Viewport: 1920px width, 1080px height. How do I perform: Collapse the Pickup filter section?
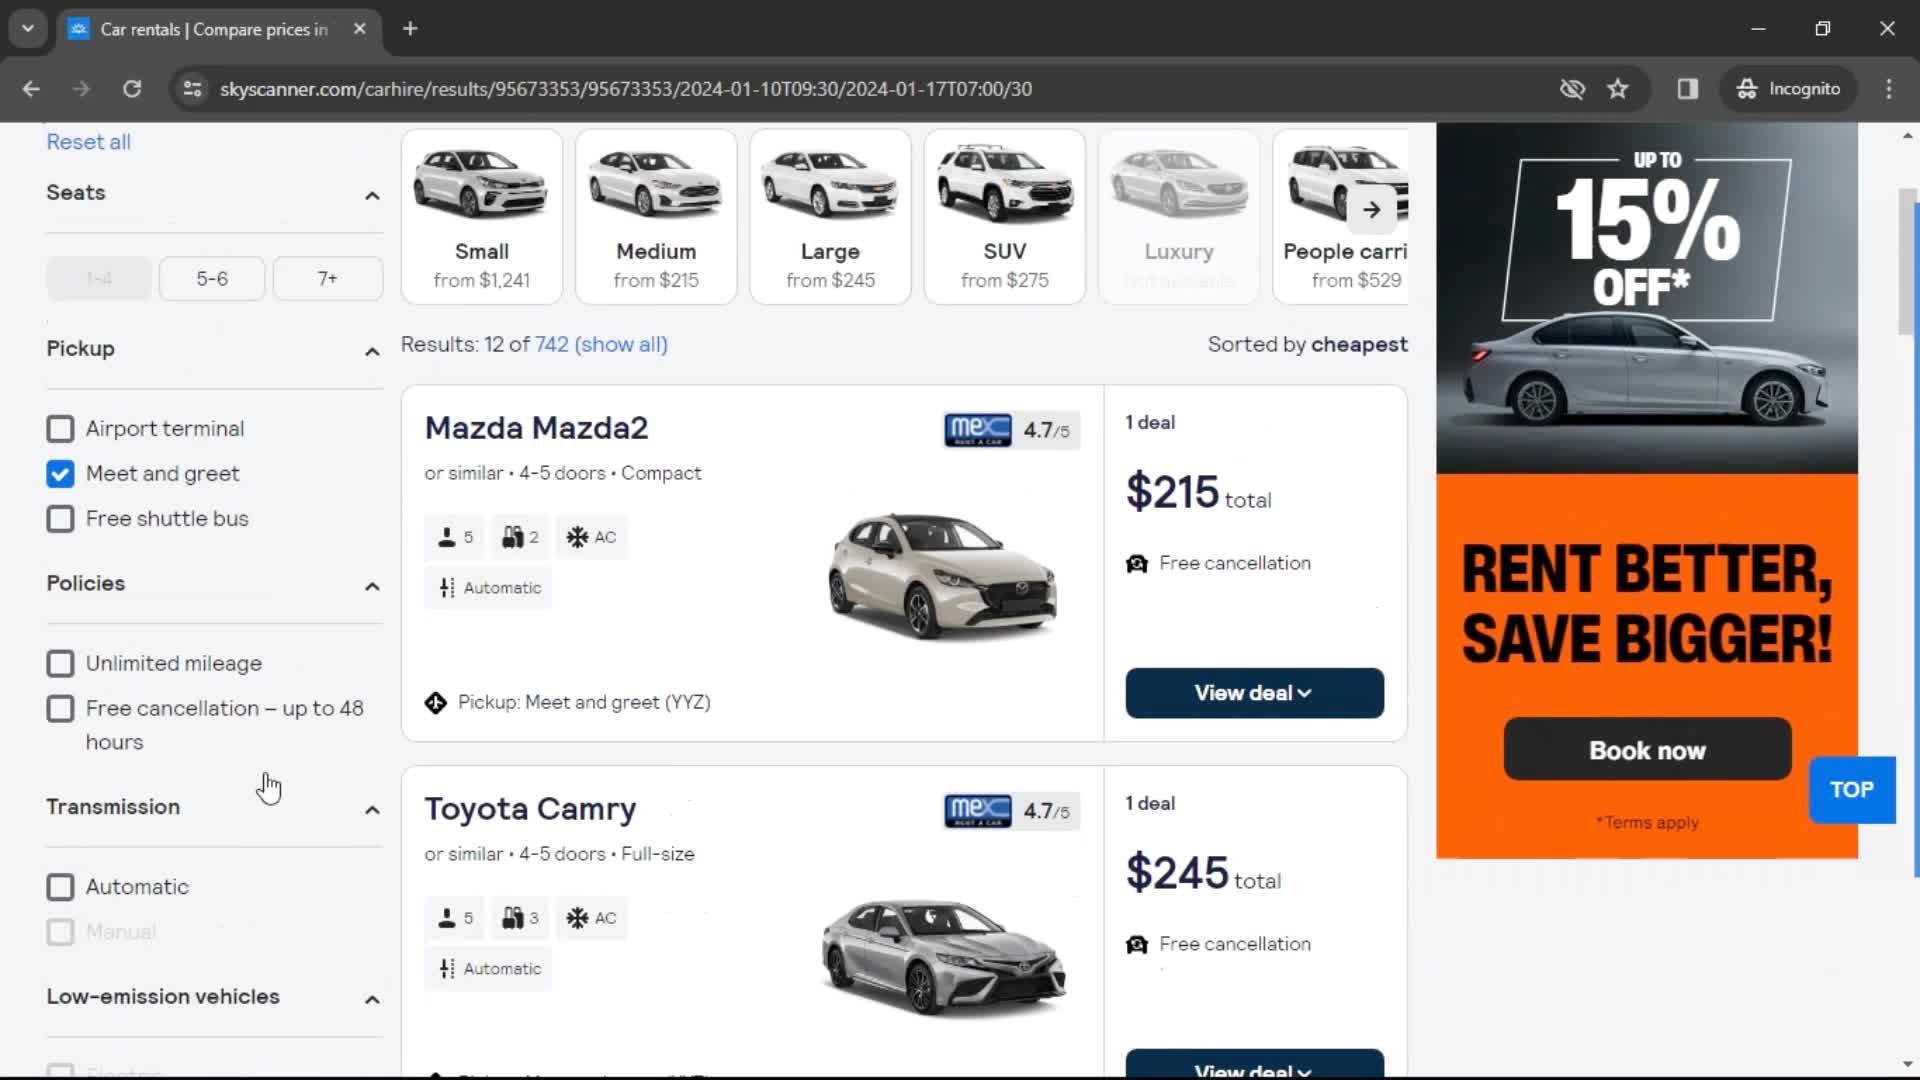pyautogui.click(x=371, y=348)
